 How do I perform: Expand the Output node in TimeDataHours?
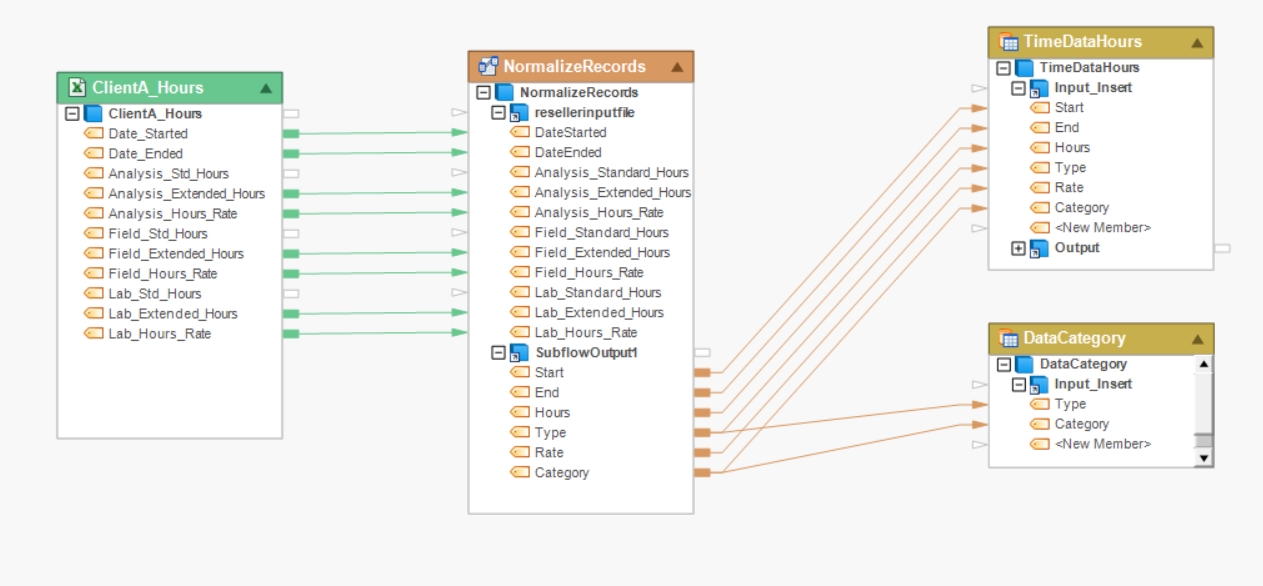click(x=1018, y=248)
